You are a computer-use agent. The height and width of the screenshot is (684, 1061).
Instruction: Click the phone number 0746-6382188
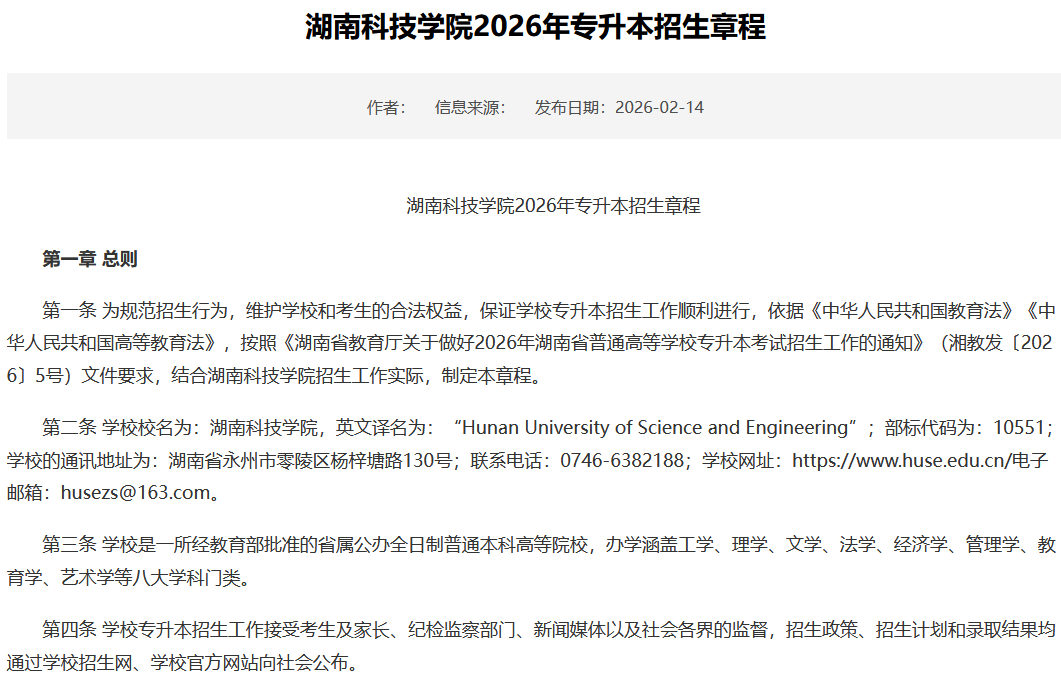(x=622, y=460)
